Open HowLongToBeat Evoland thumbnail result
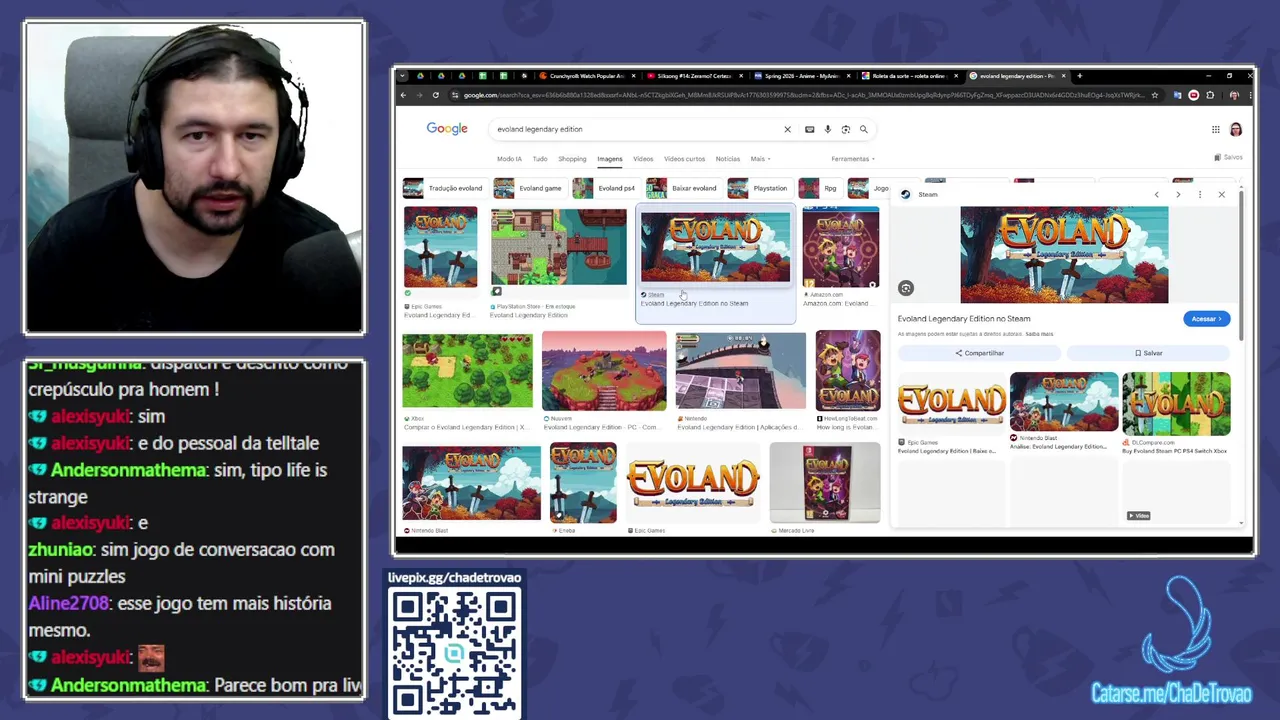 [x=848, y=371]
